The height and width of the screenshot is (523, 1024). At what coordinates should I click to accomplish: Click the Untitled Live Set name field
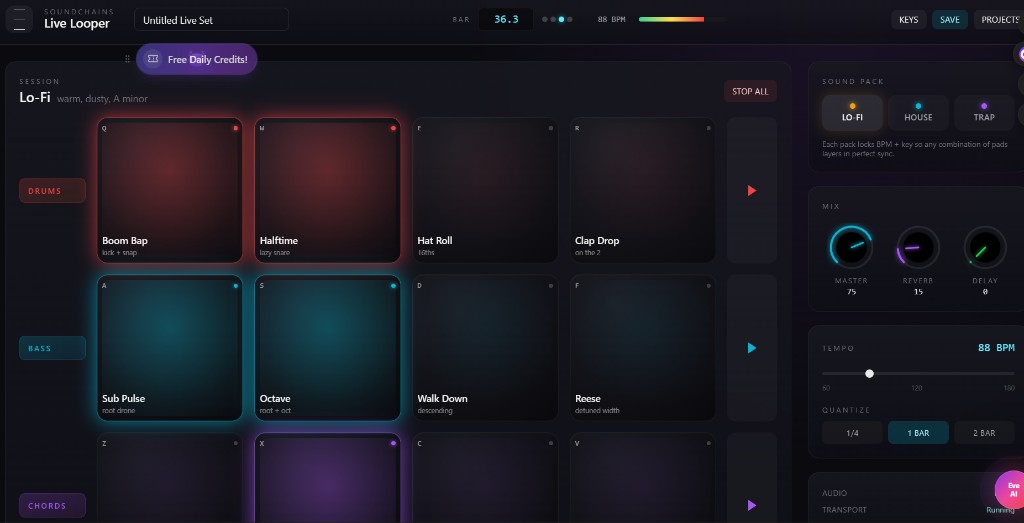212,20
